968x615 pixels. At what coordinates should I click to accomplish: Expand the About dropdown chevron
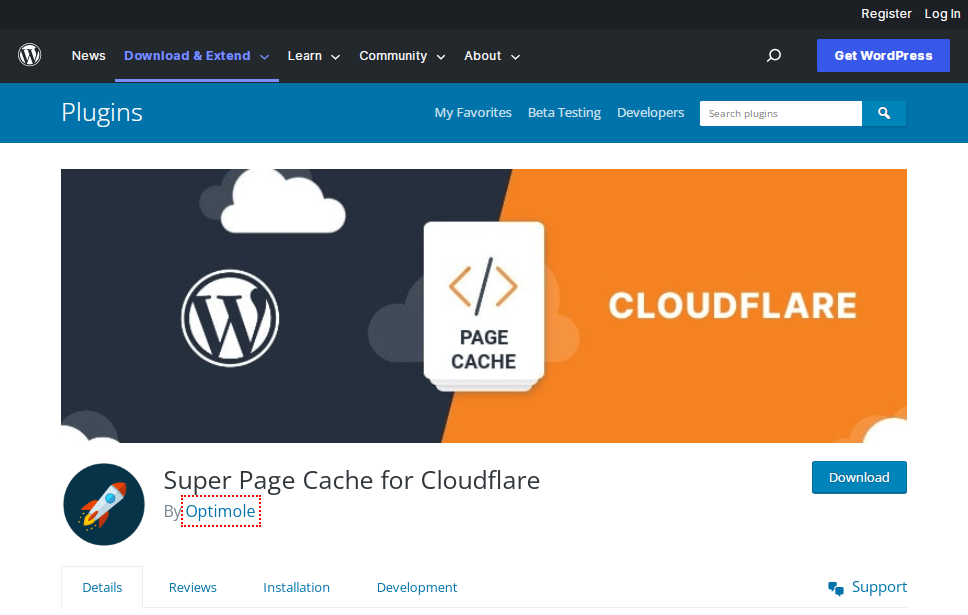tap(515, 57)
